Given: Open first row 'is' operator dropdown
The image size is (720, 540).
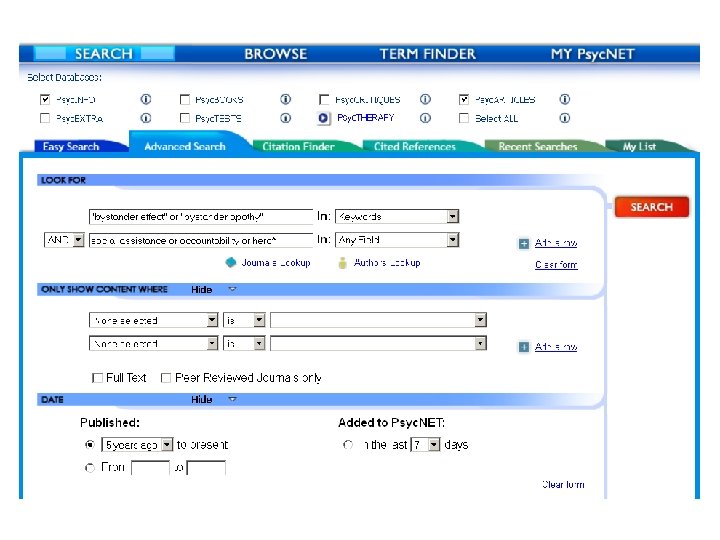Looking at the screenshot, I should (x=244, y=320).
